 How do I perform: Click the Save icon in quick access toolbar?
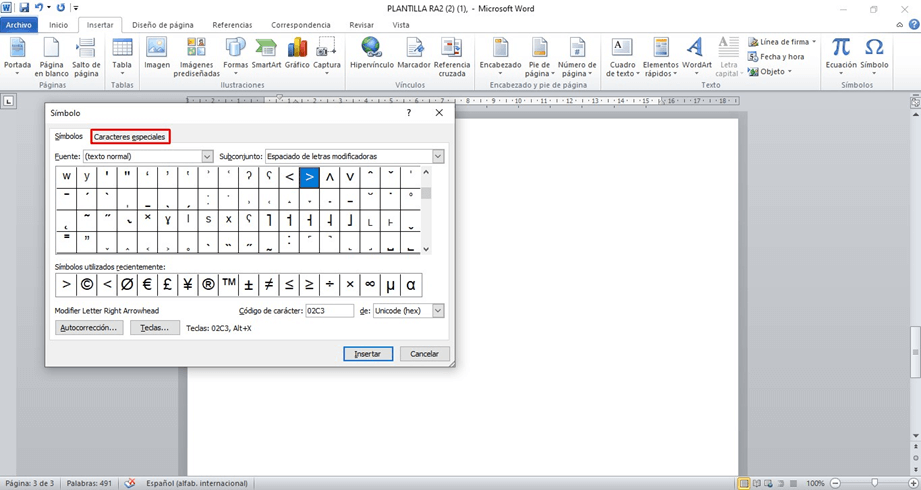point(24,8)
